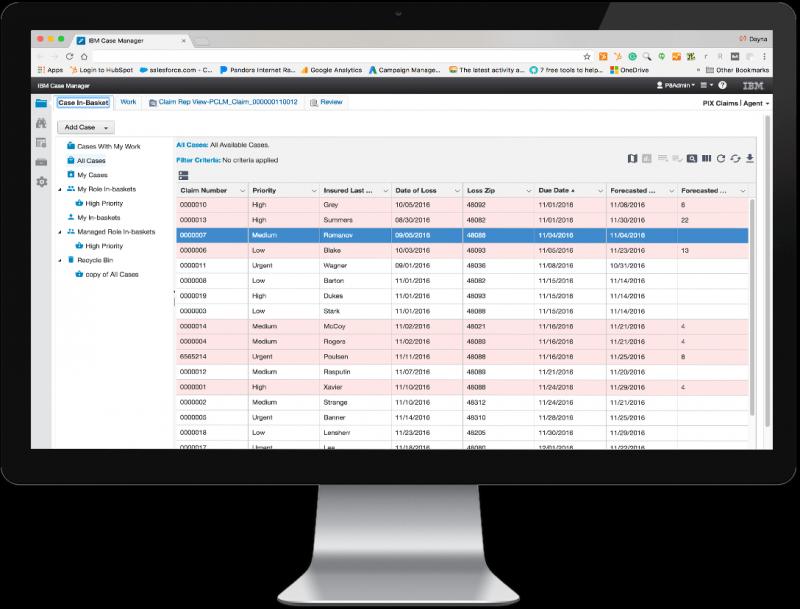Open Date of Loss column dropdown arrow

[x=457, y=191]
